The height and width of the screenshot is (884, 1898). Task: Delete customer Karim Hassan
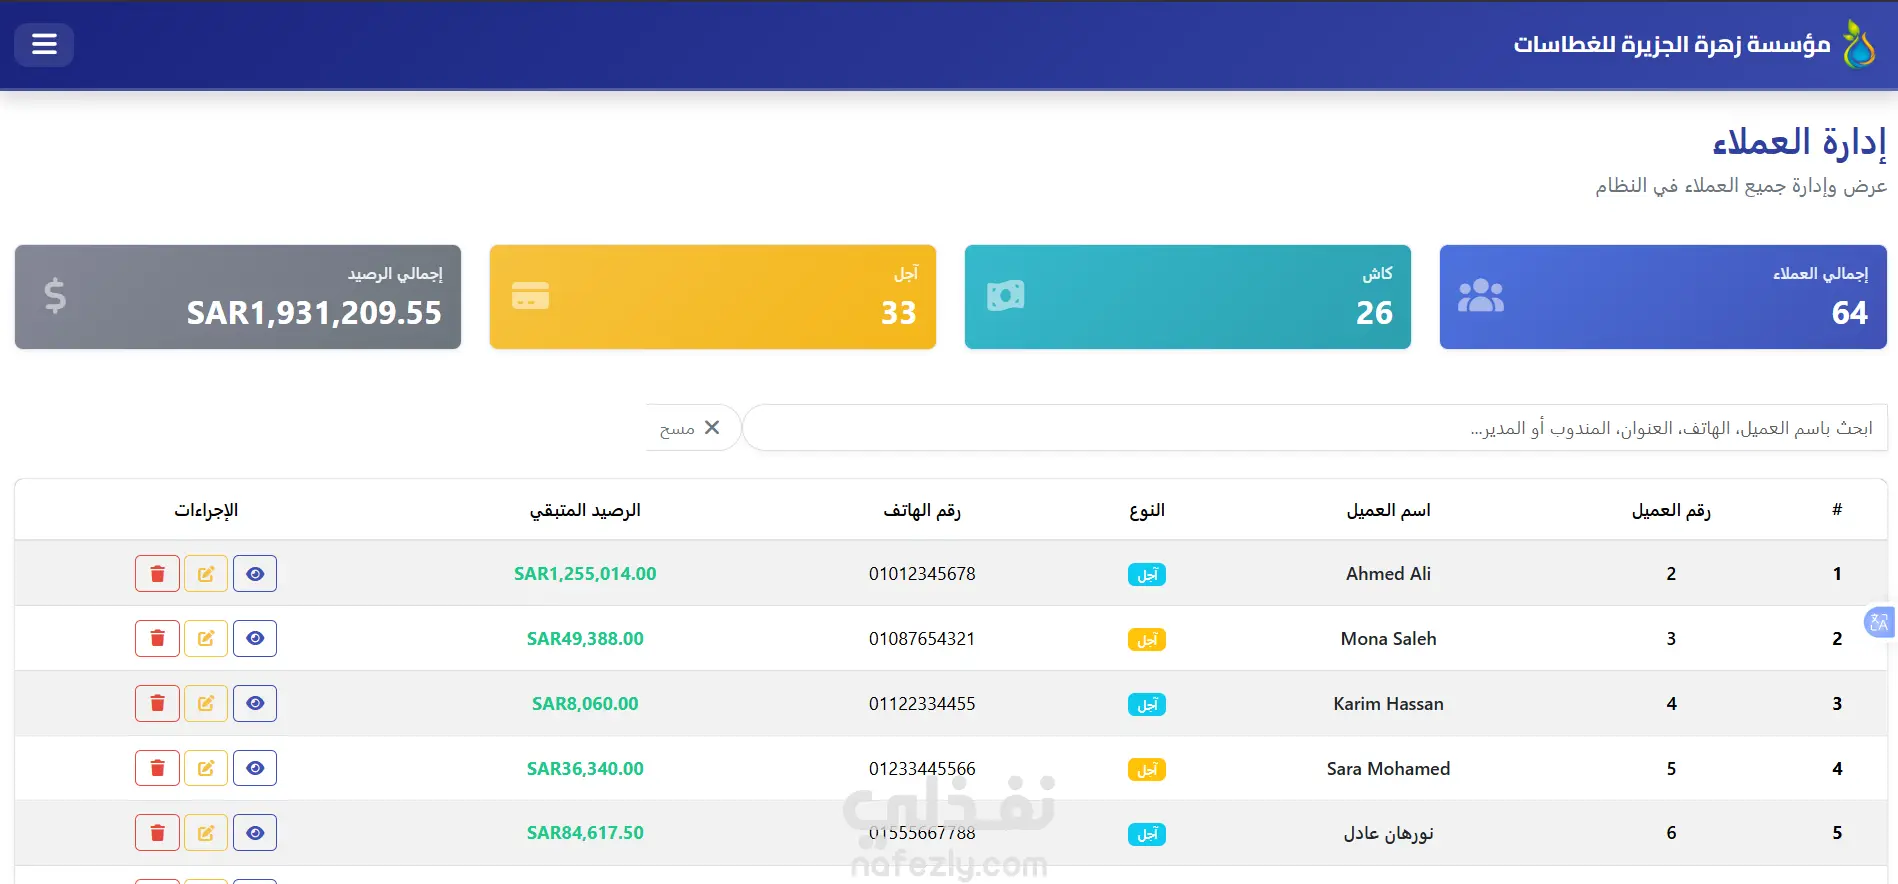tap(157, 703)
